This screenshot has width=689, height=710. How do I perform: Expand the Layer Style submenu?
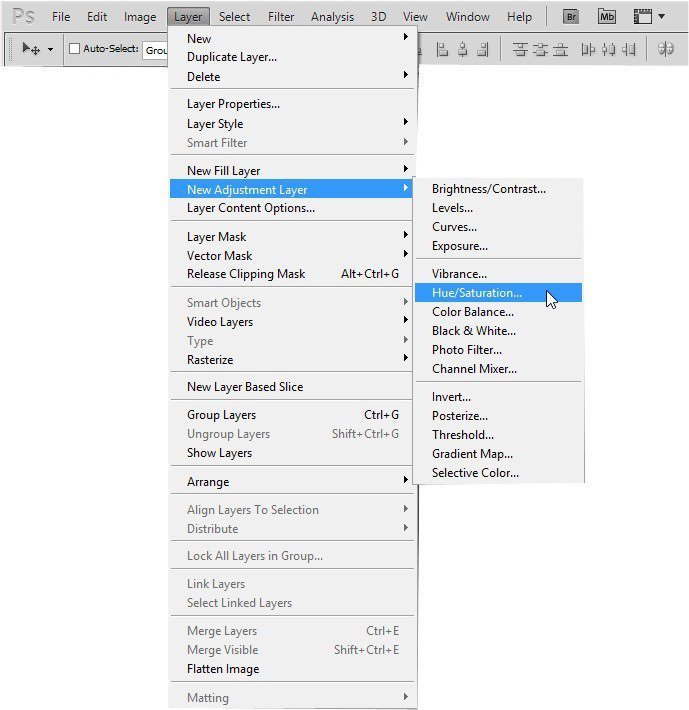point(292,123)
